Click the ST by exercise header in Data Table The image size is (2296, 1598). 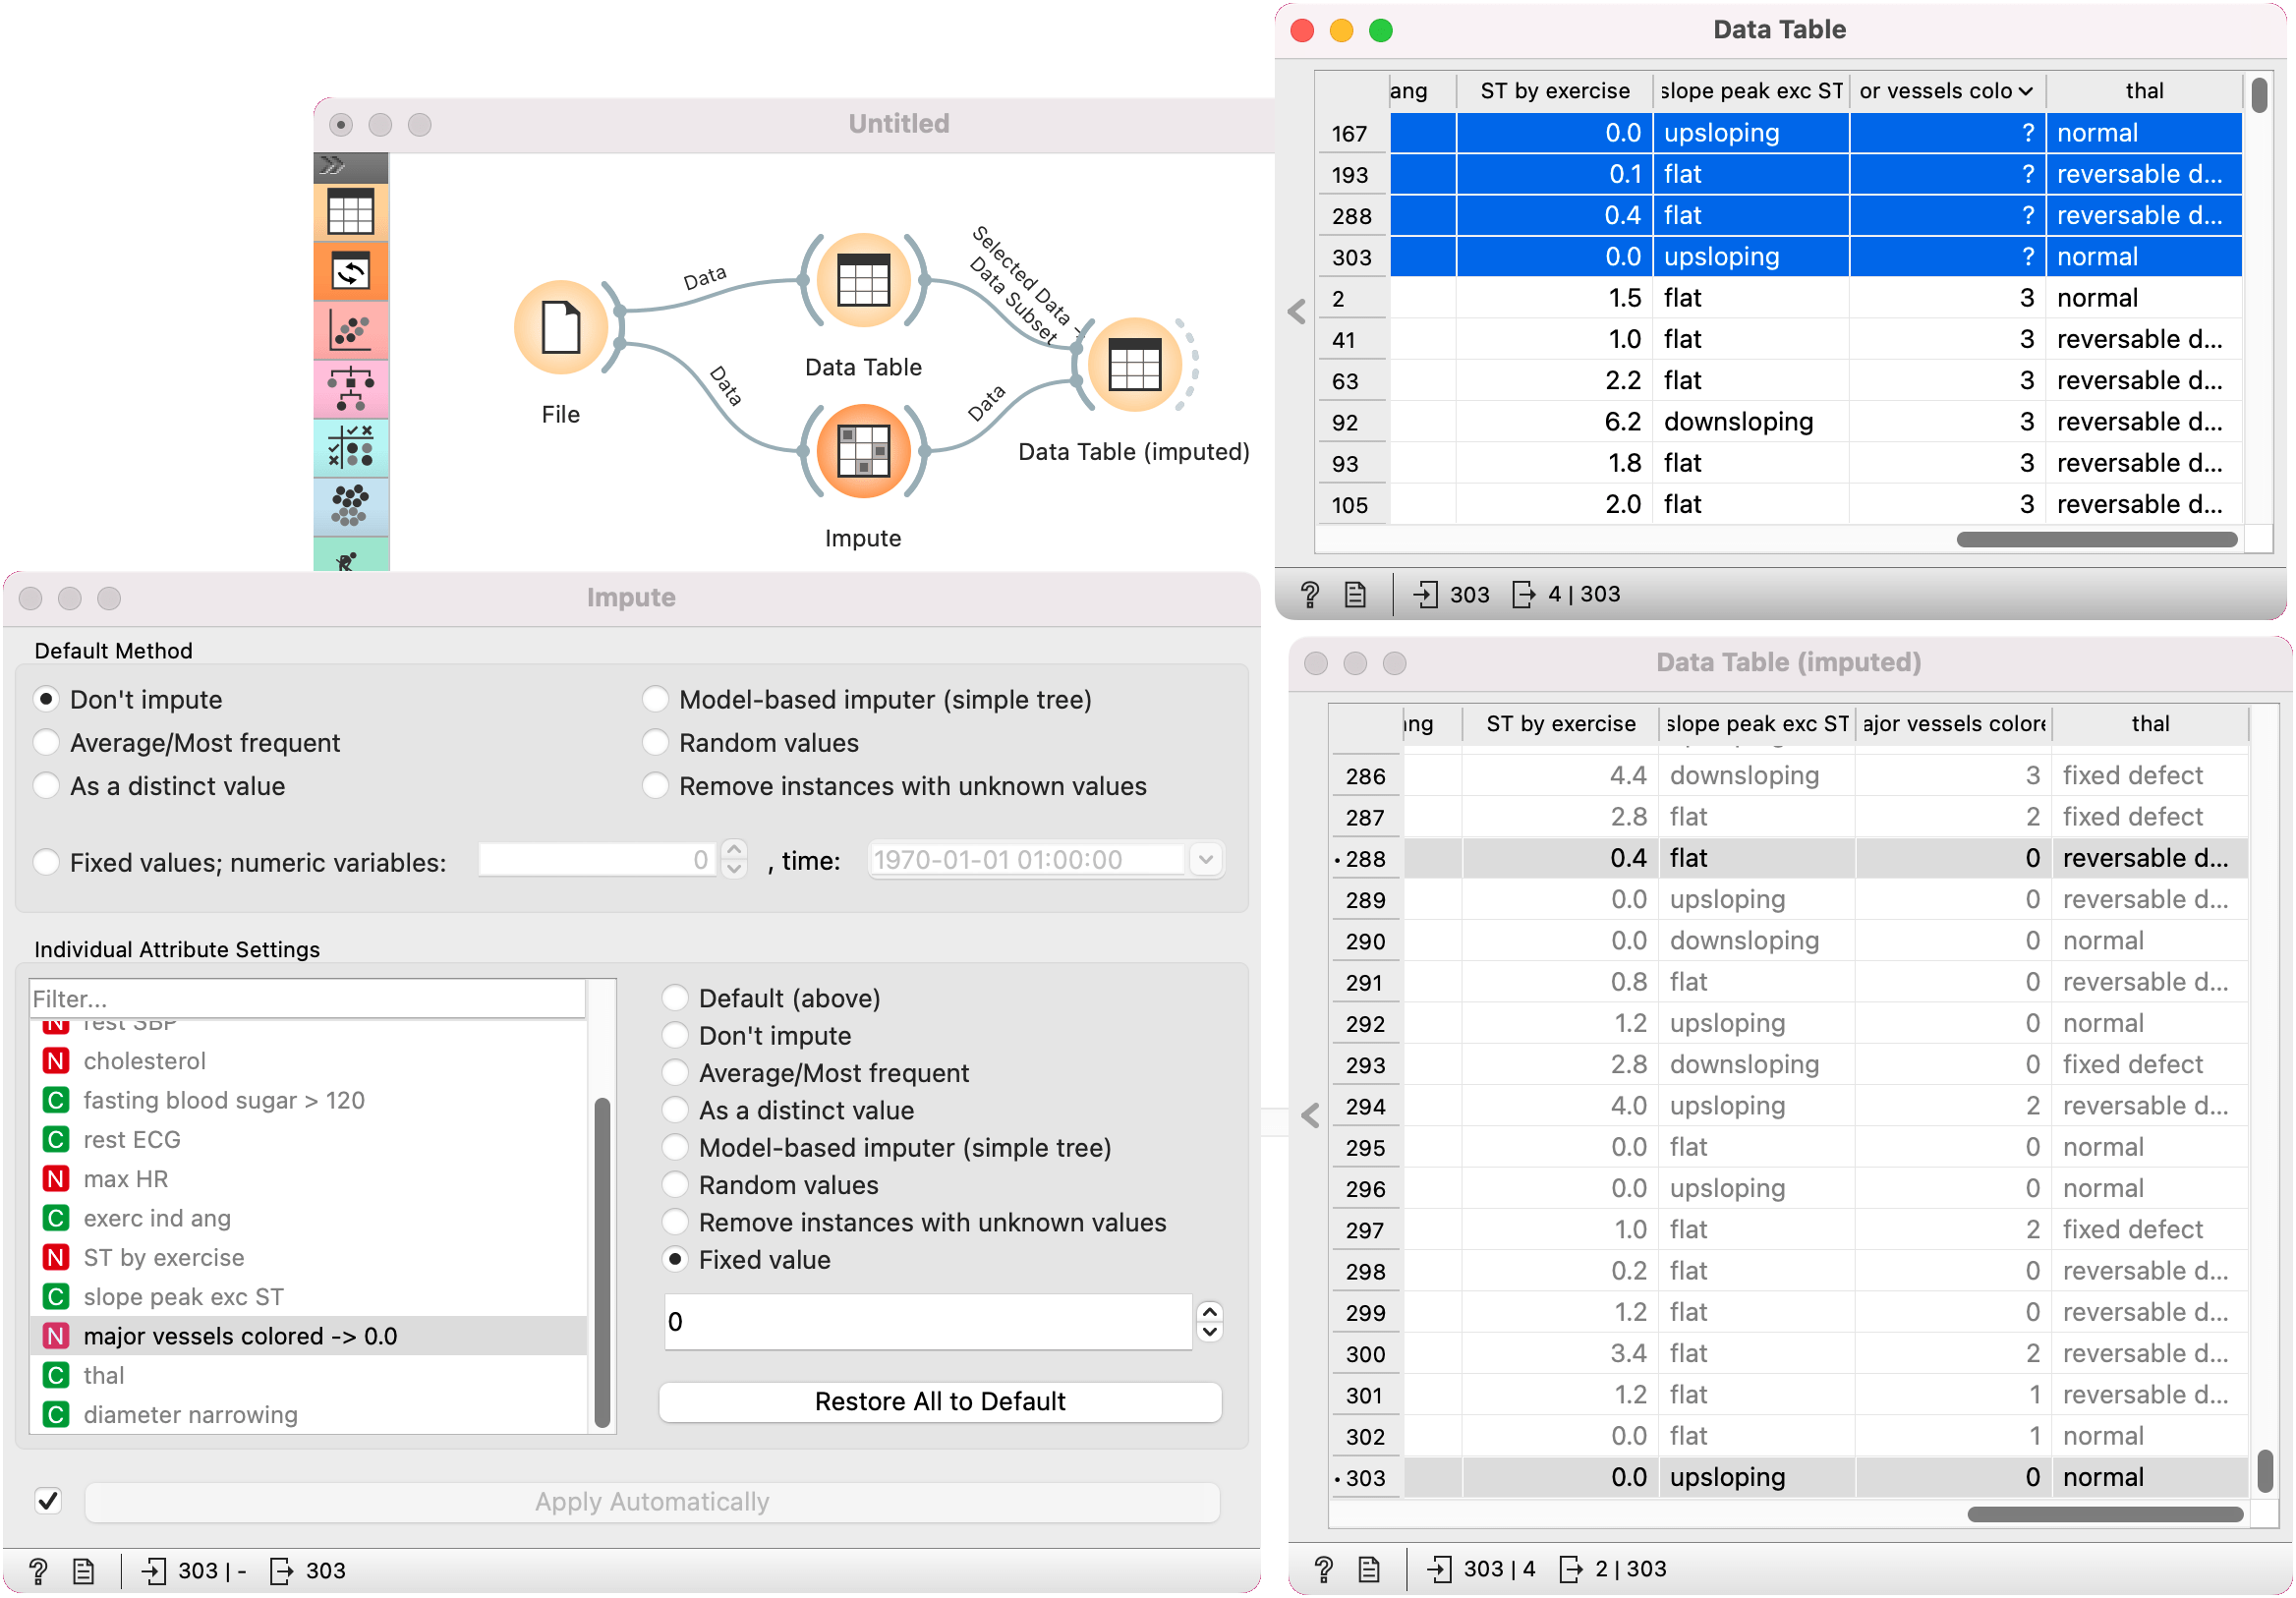click(x=1554, y=91)
